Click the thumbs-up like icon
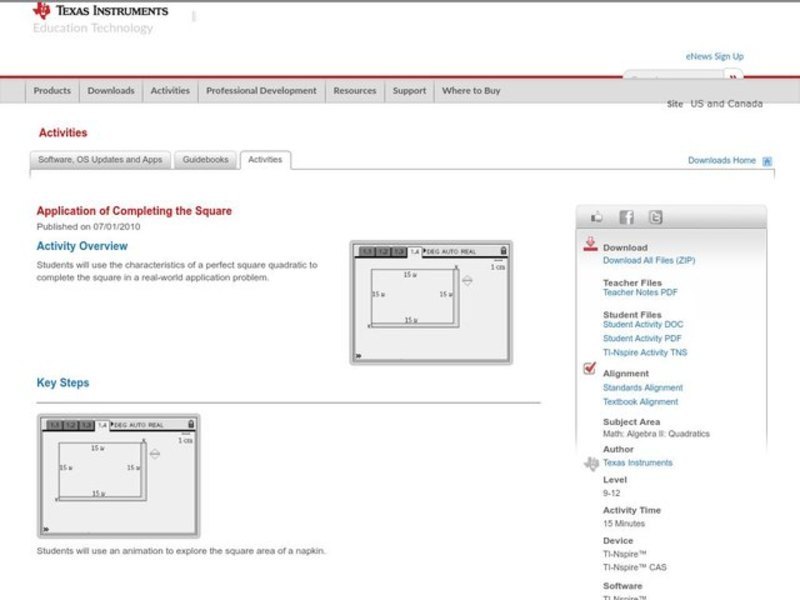 [597, 217]
